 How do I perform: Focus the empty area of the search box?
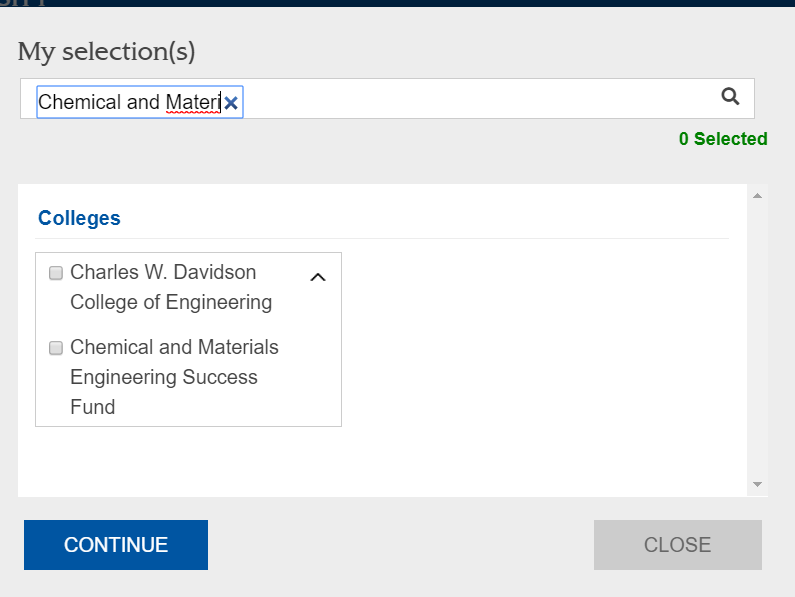pyautogui.click(x=480, y=99)
